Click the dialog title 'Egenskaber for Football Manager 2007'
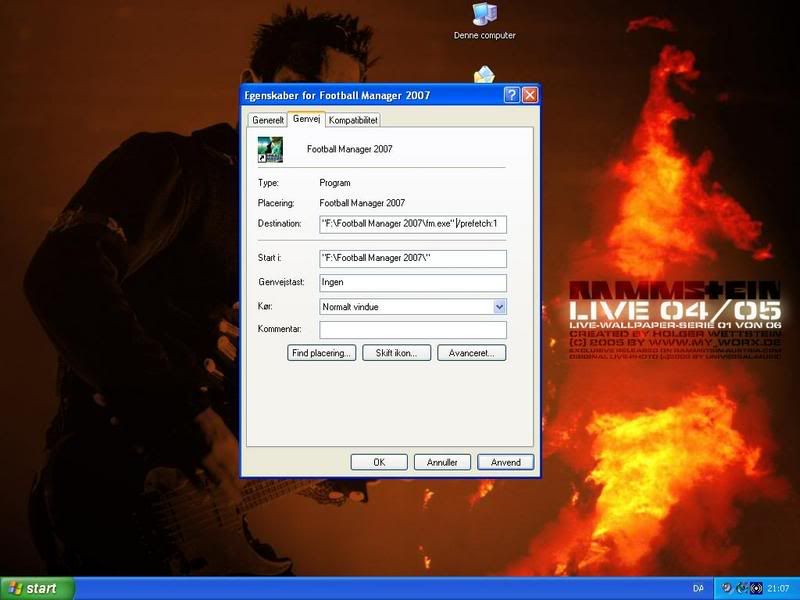 pos(337,95)
